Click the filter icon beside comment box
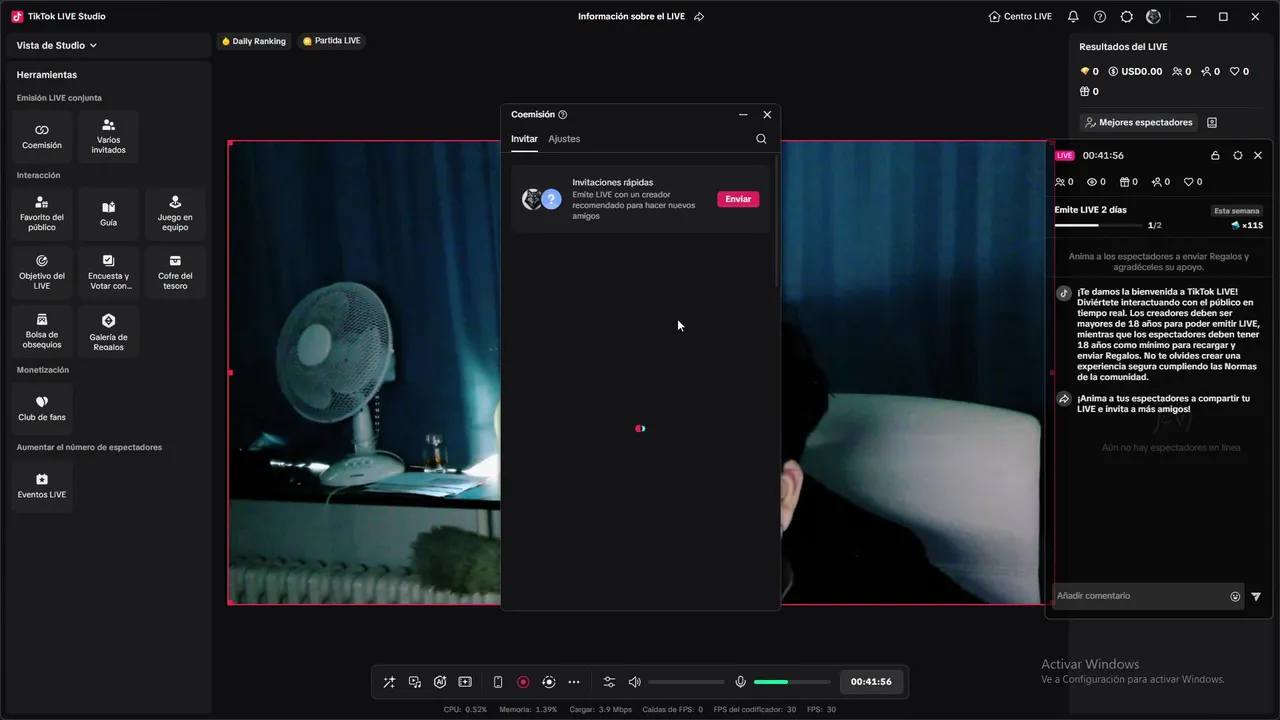 (x=1256, y=596)
